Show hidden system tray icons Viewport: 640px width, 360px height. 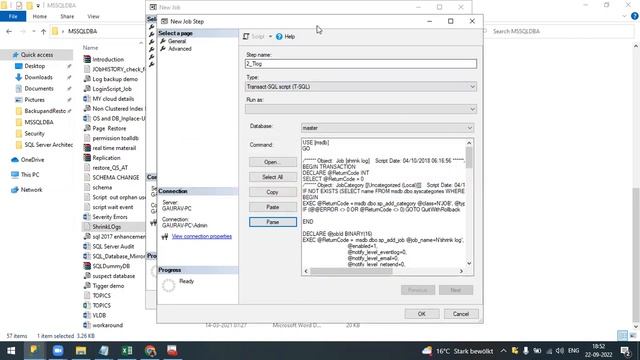503,351
